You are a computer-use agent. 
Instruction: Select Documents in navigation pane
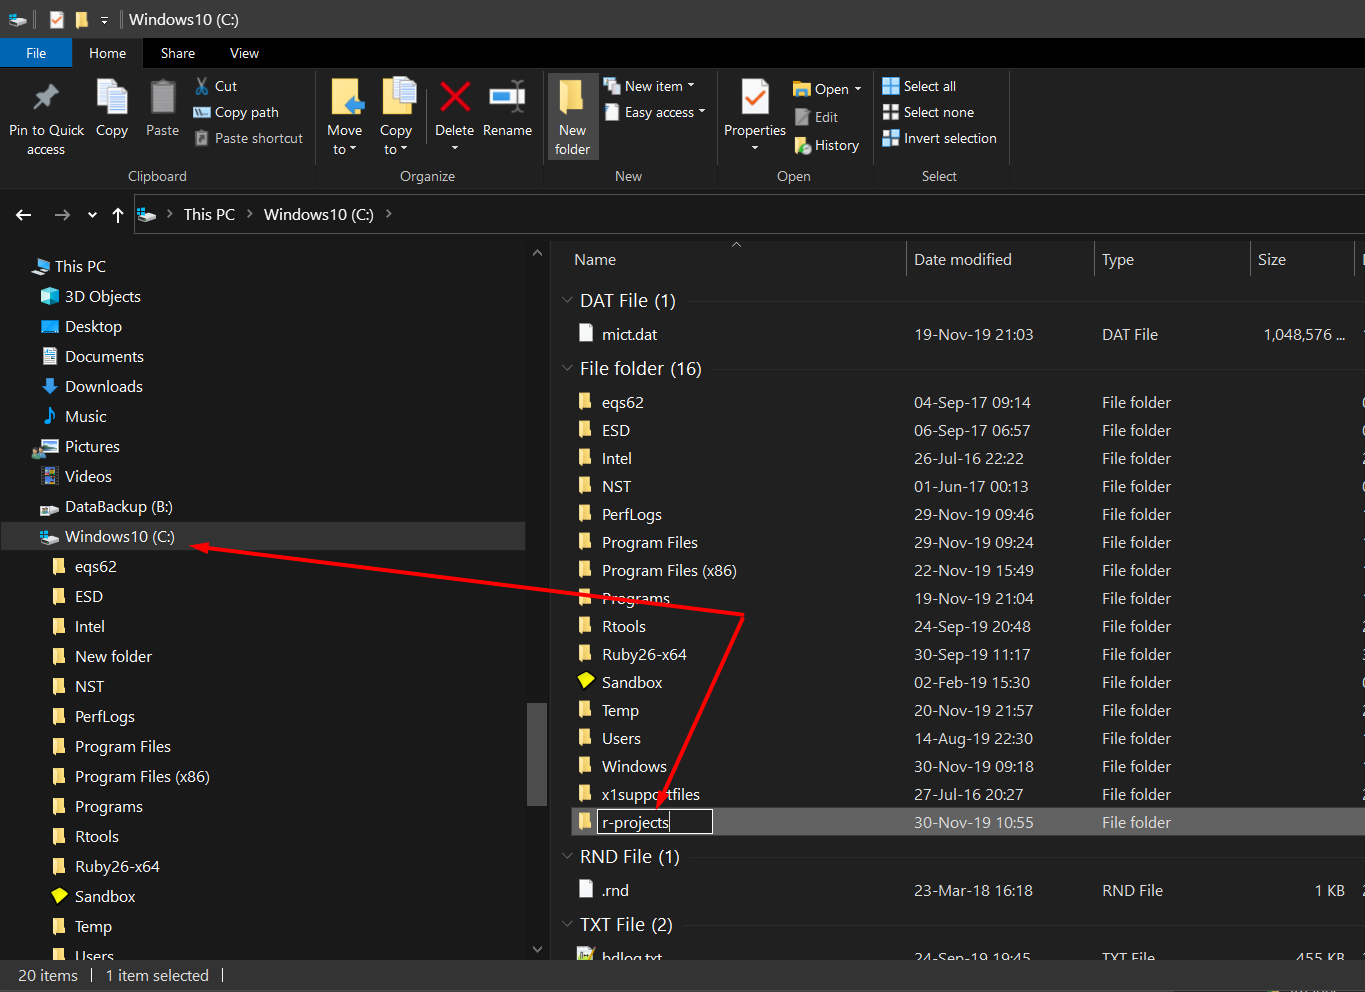click(x=104, y=356)
